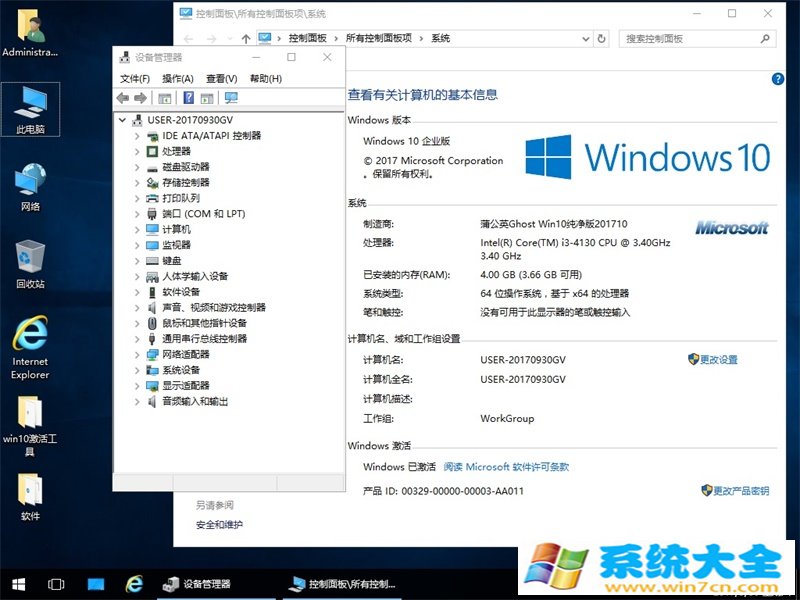Expand the 处理器 (processors) node
Screen dimensions: 800x600
click(x=138, y=151)
